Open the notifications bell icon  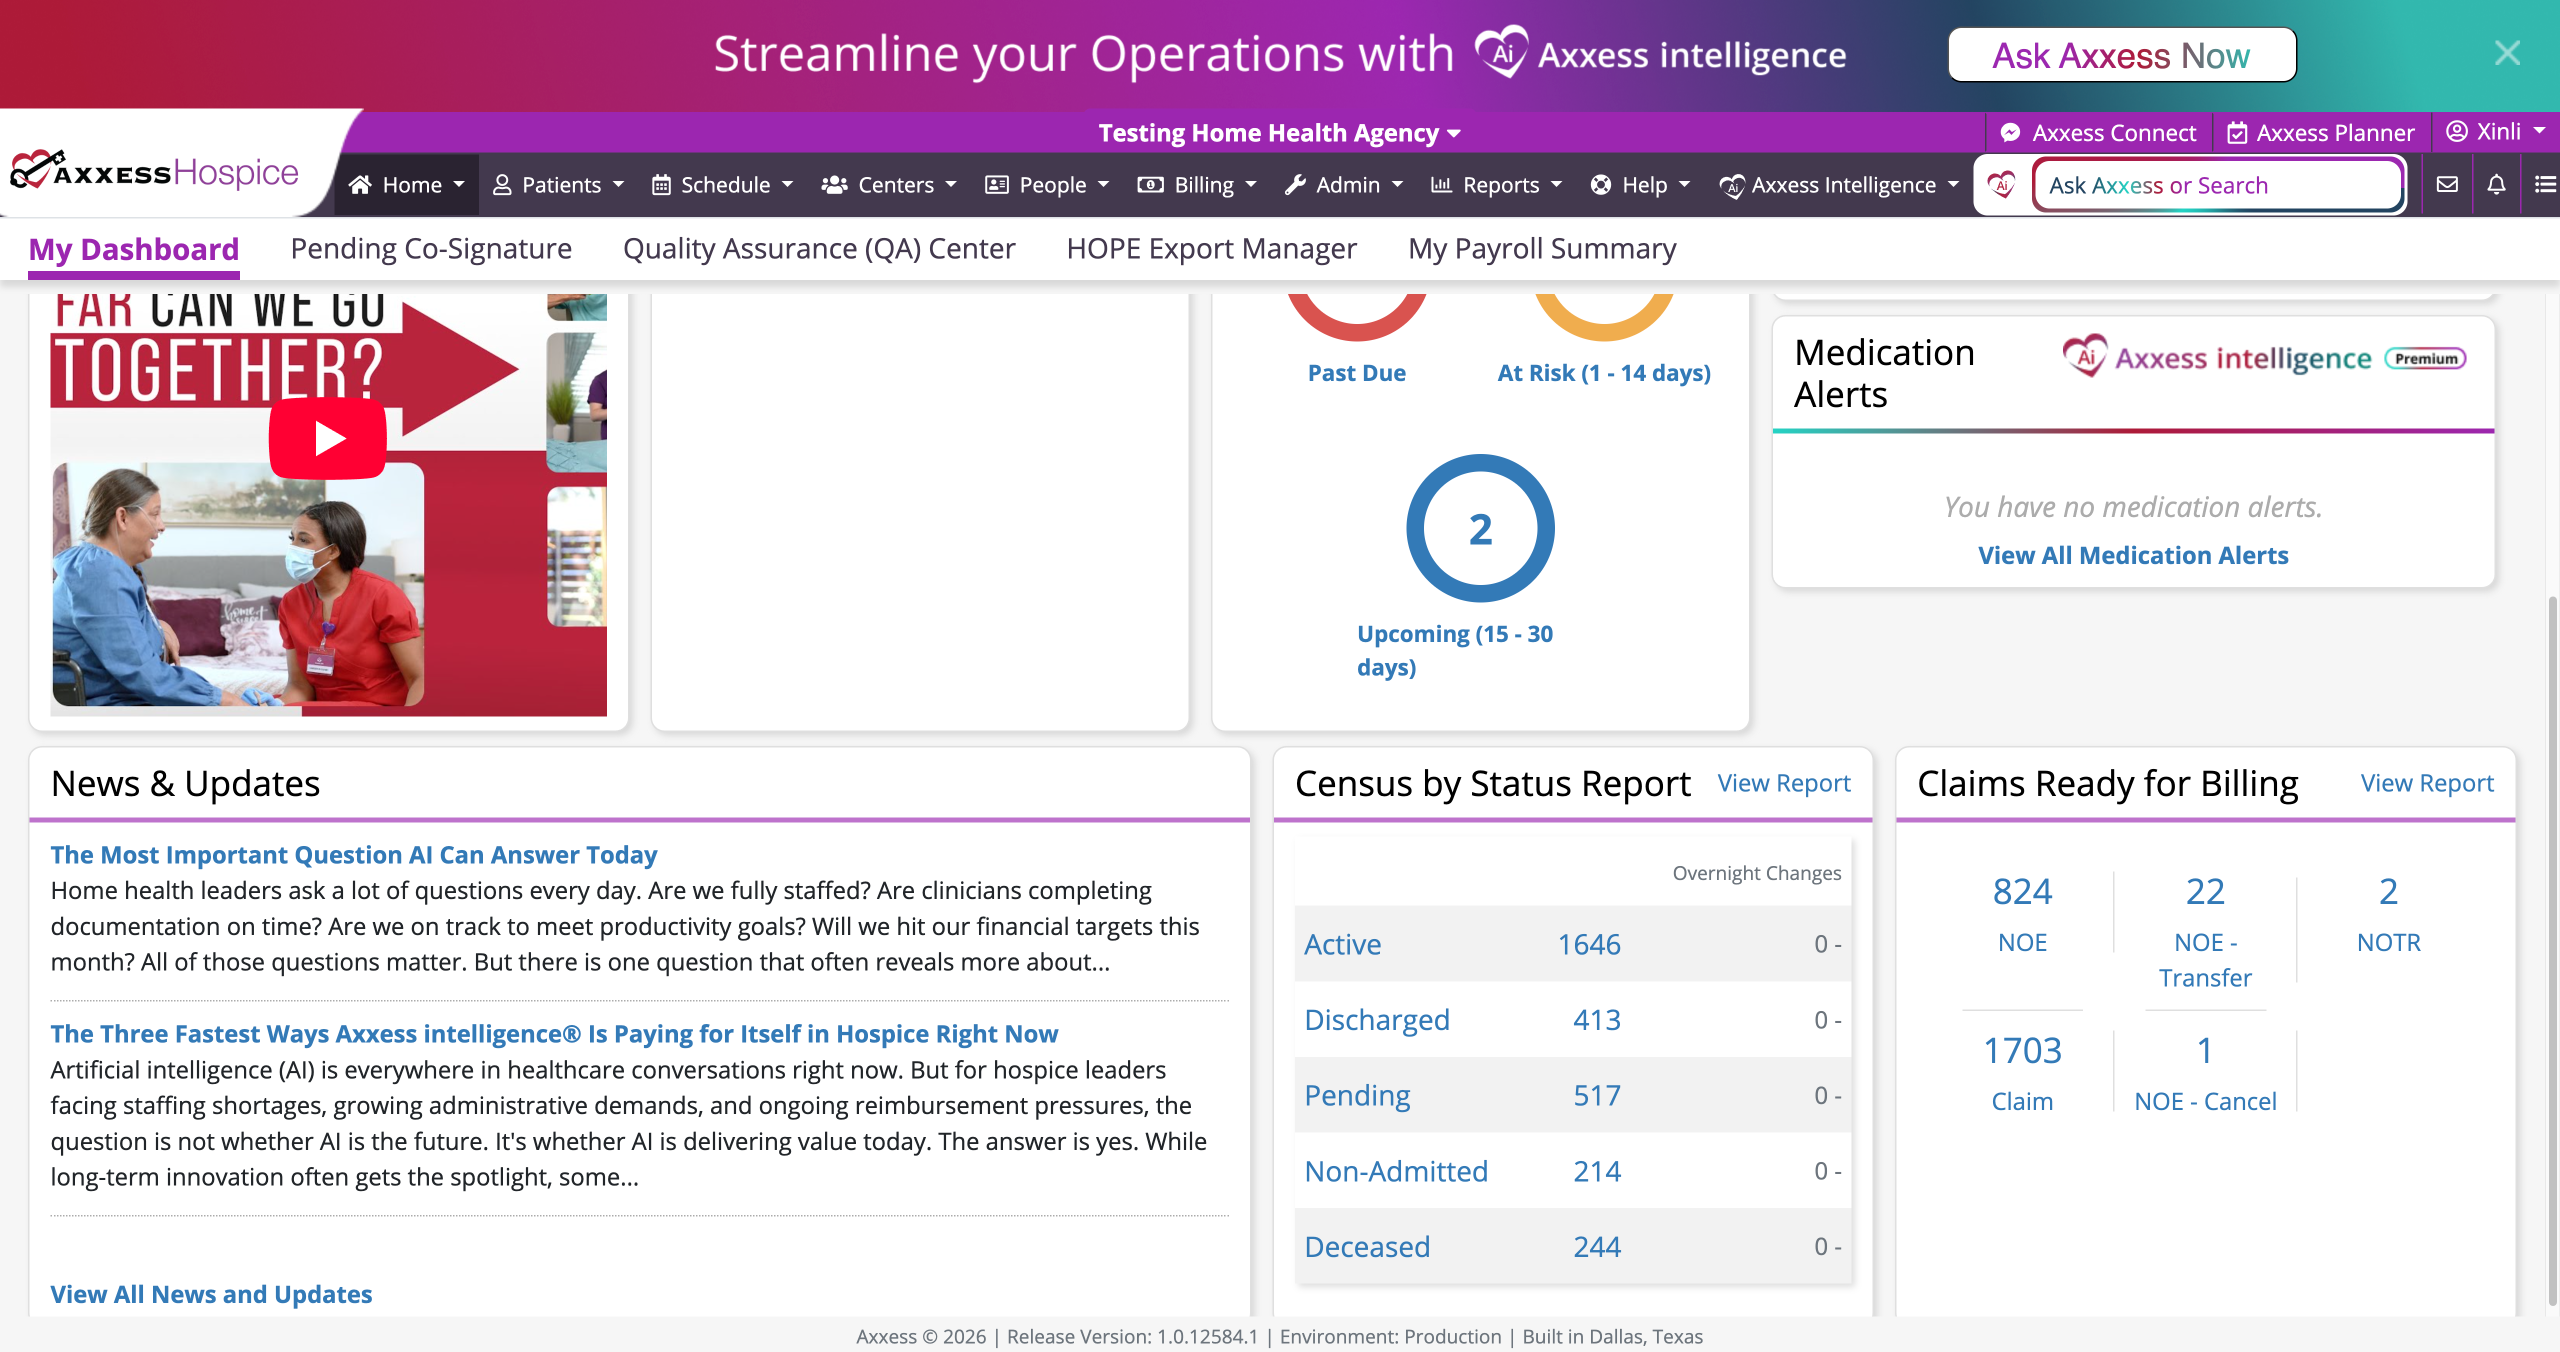click(2497, 184)
